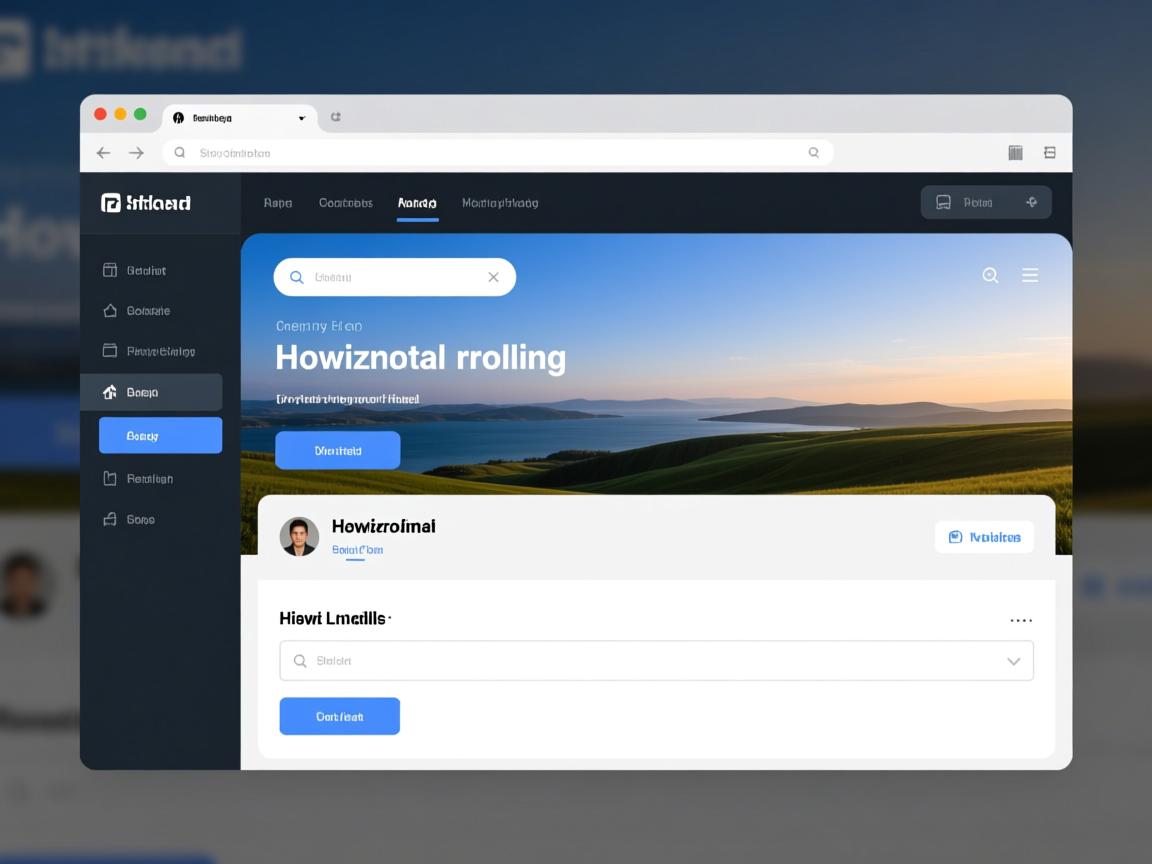Screen dimensions: 1152x864
Task: Click the blue button under the hero title
Action: [x=338, y=451]
